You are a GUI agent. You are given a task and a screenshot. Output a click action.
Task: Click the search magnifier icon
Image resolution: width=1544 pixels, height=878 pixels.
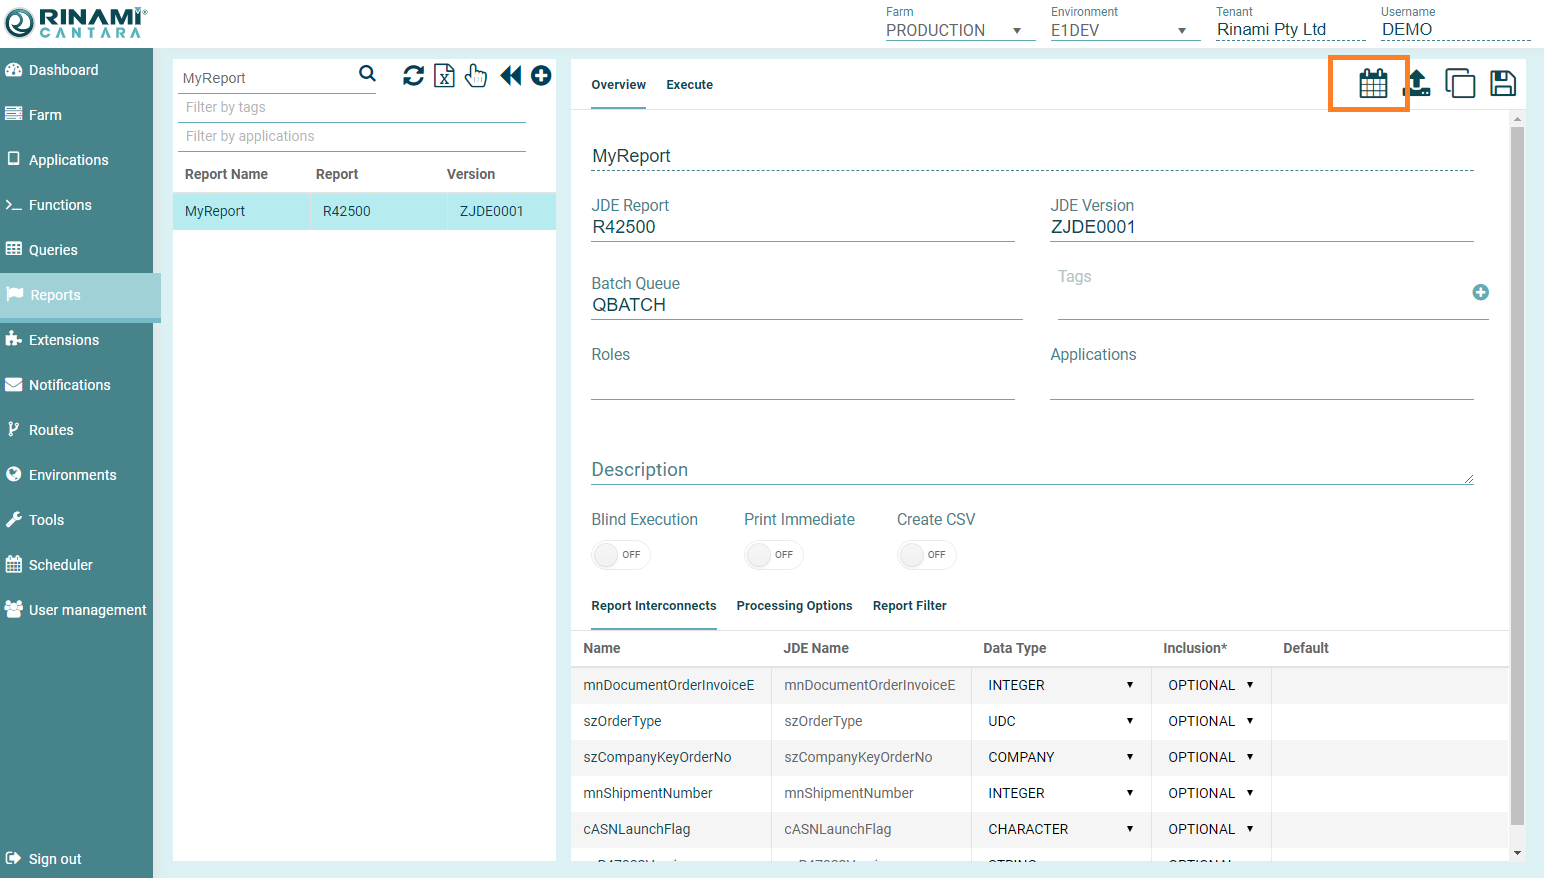coord(367,74)
